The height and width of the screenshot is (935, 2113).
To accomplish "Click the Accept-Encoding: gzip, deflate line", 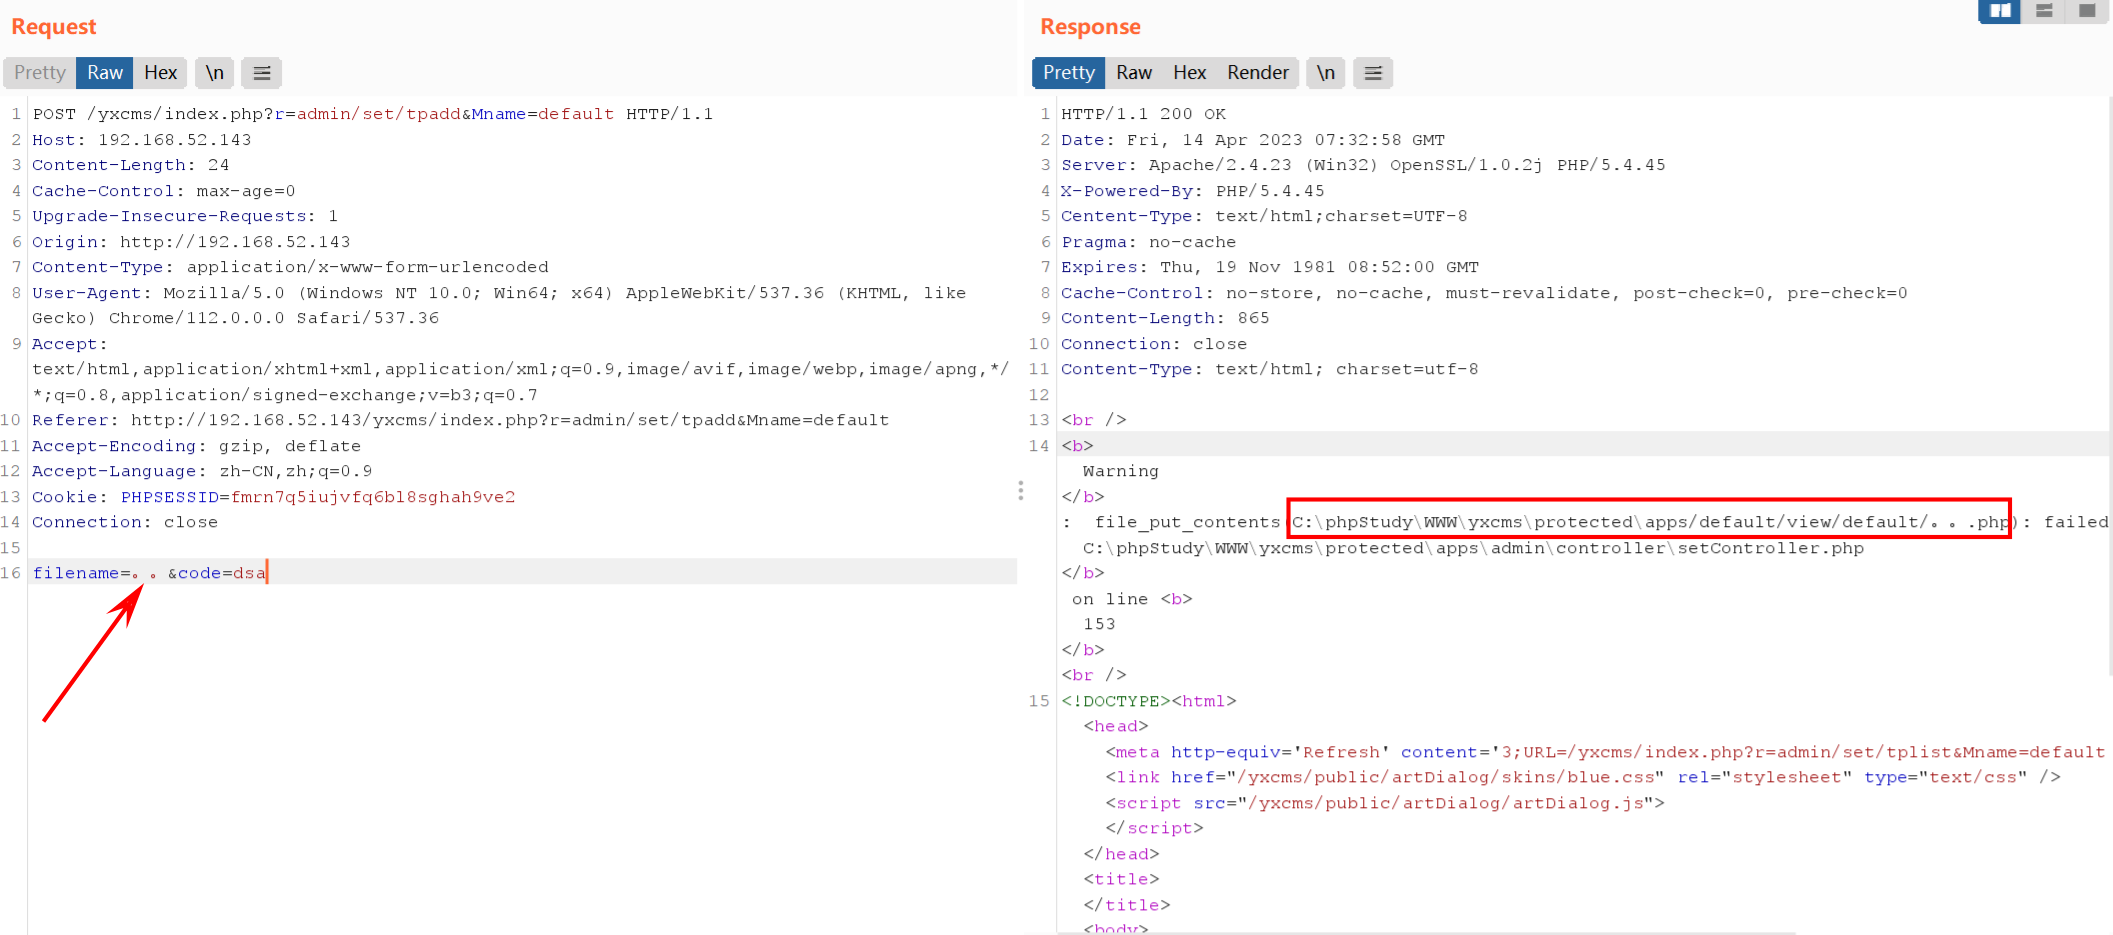I will pyautogui.click(x=196, y=446).
